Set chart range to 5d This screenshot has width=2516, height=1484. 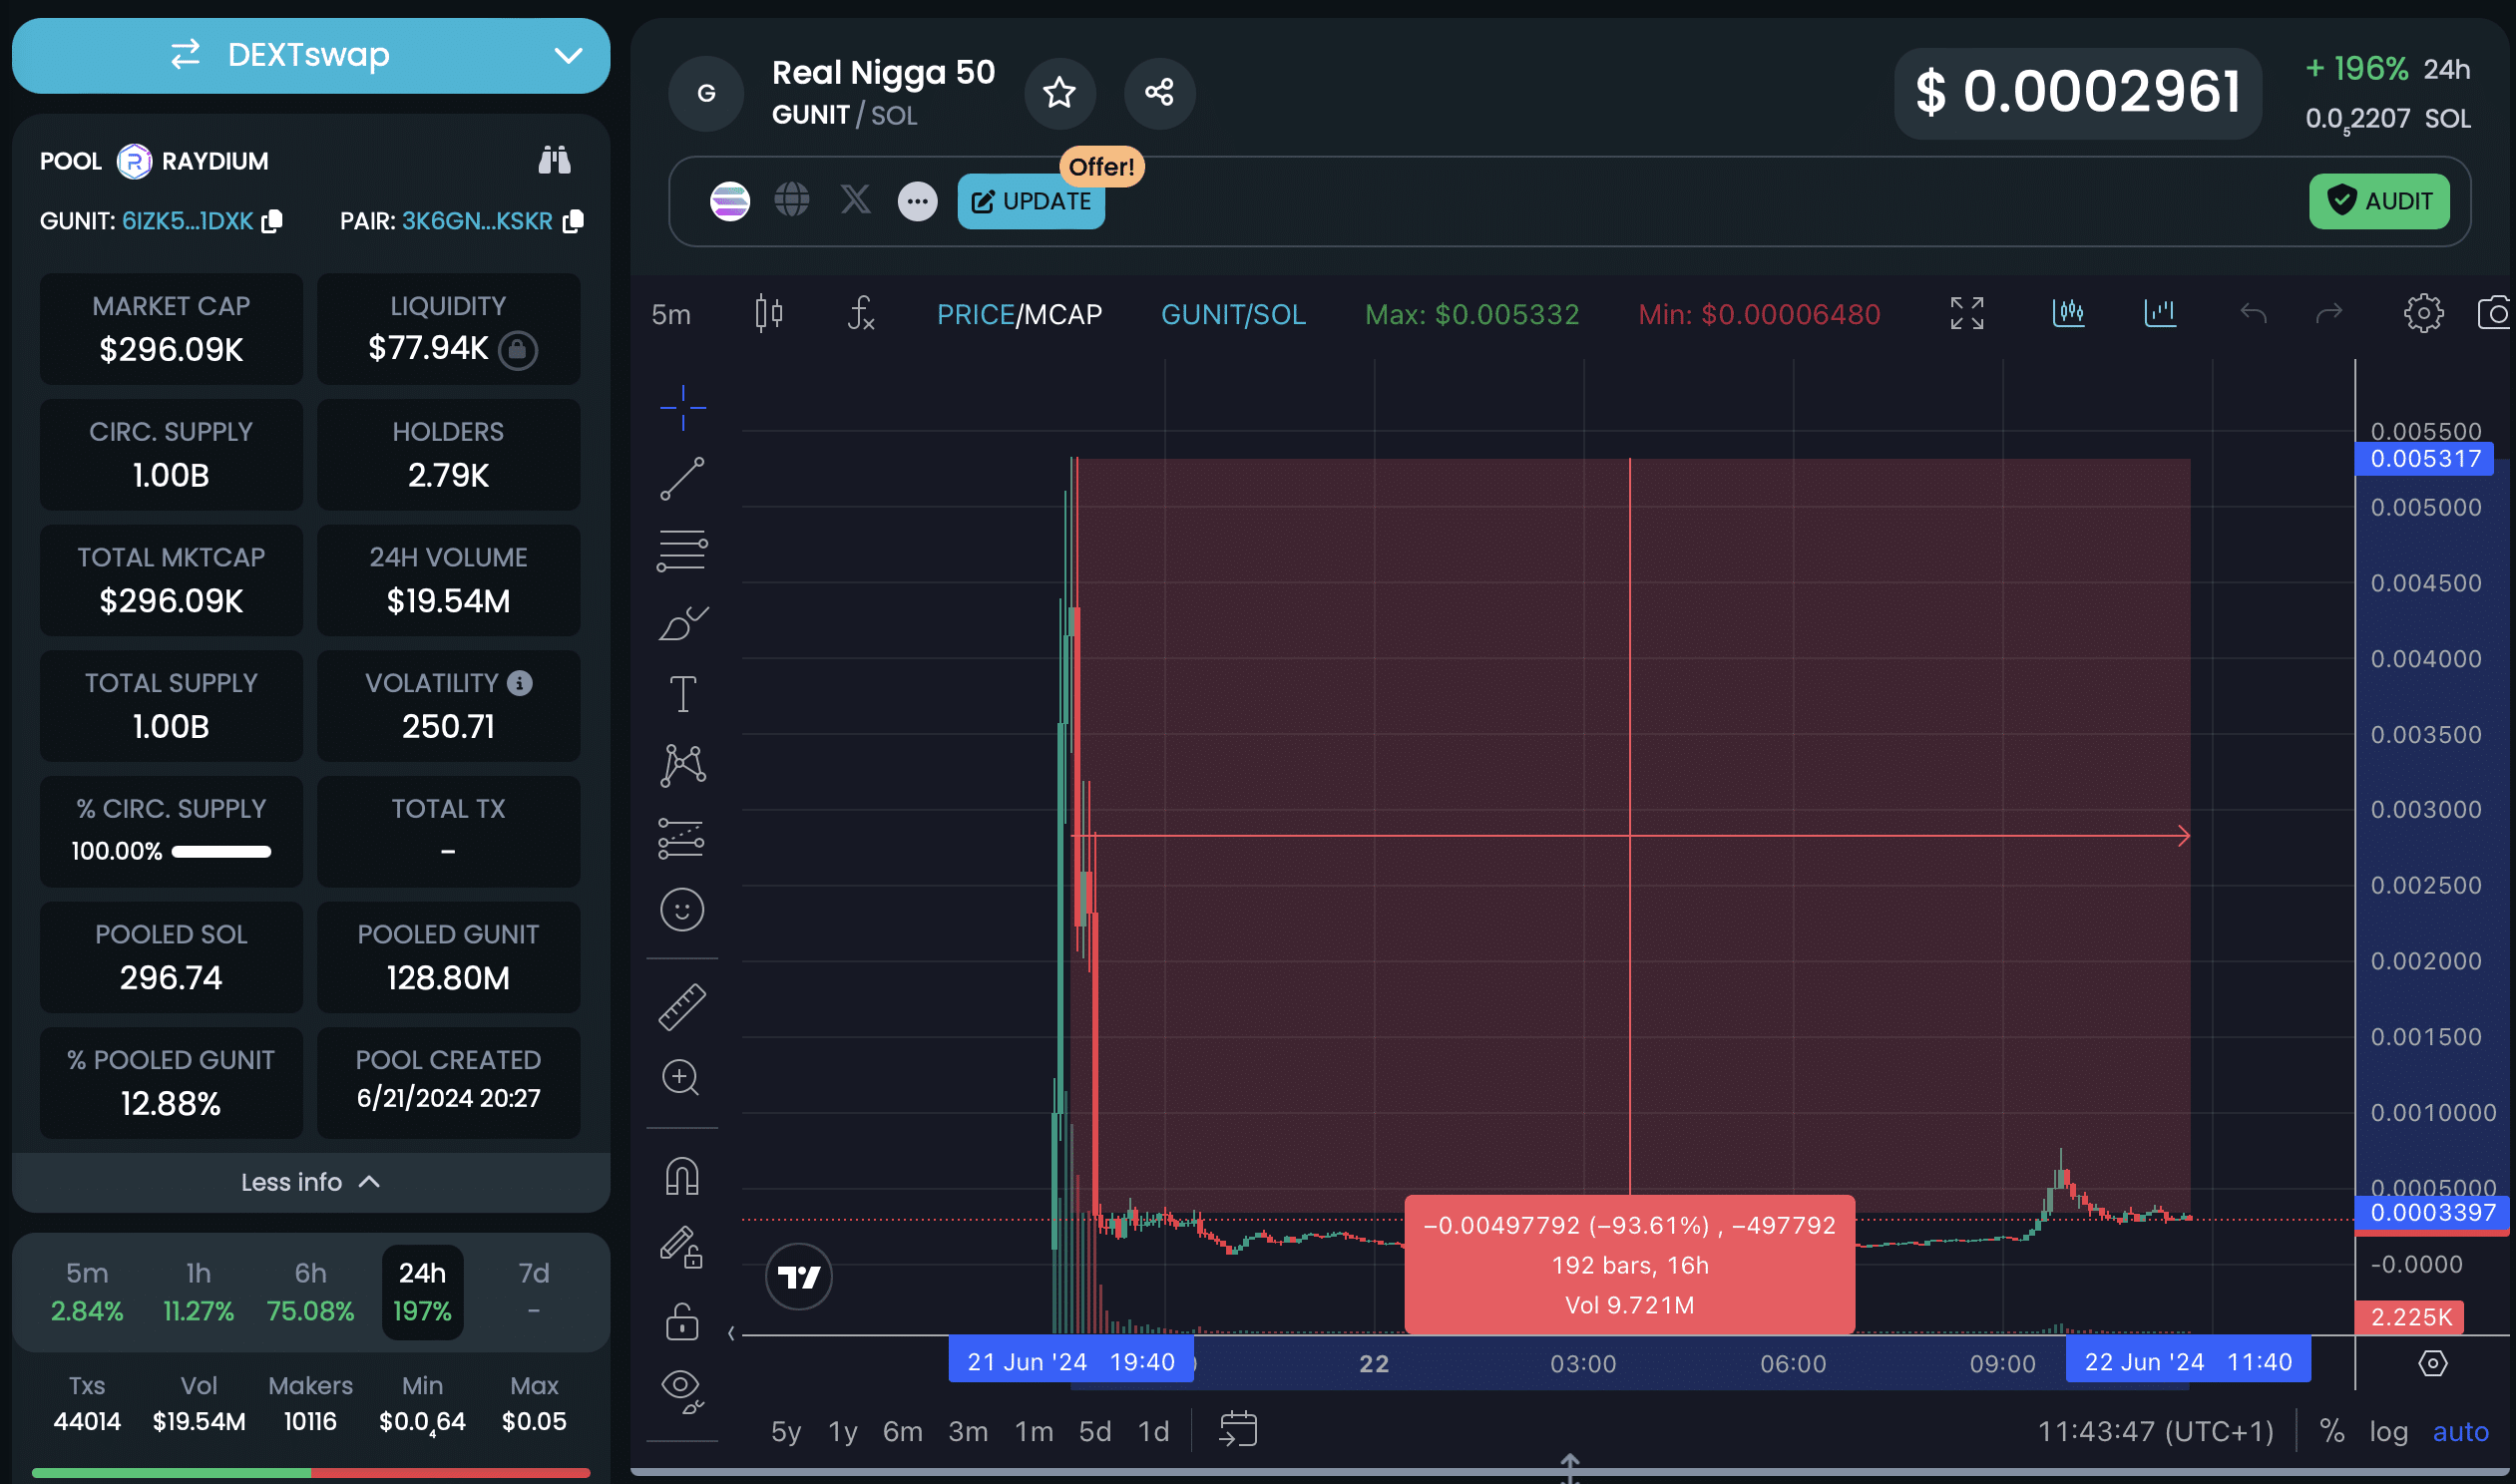(1095, 1432)
